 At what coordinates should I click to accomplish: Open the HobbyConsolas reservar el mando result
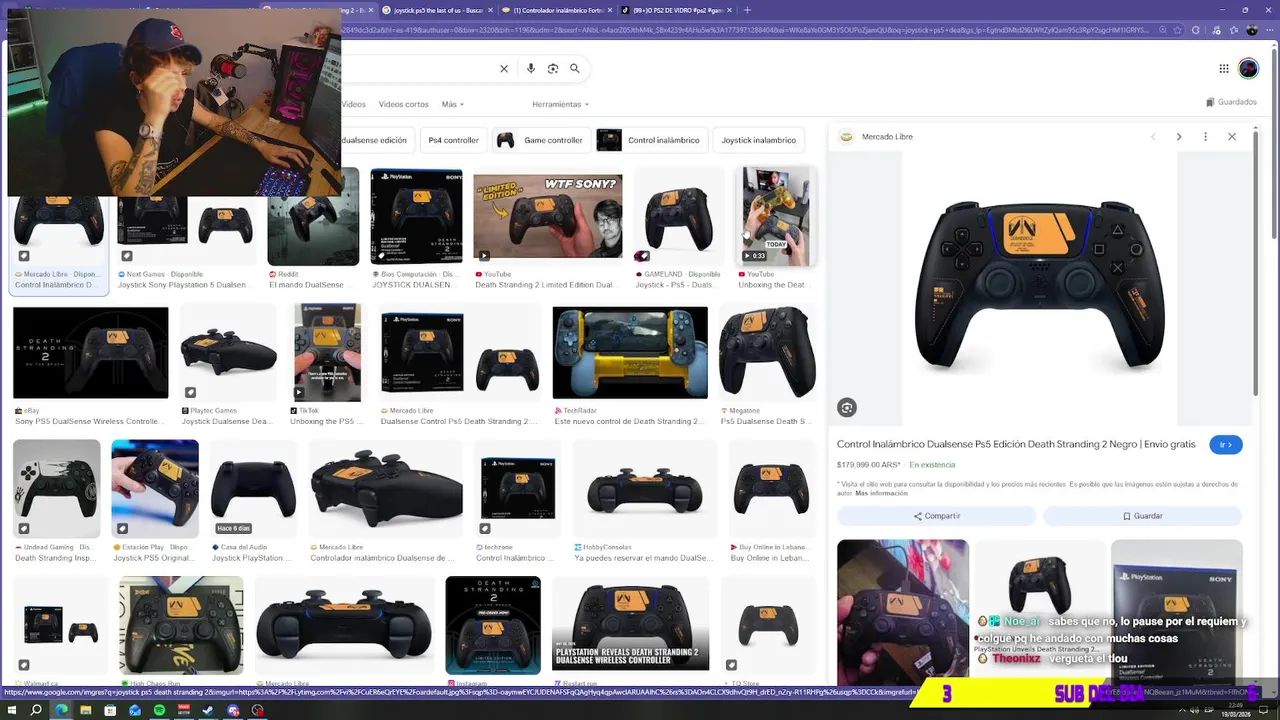(645, 489)
